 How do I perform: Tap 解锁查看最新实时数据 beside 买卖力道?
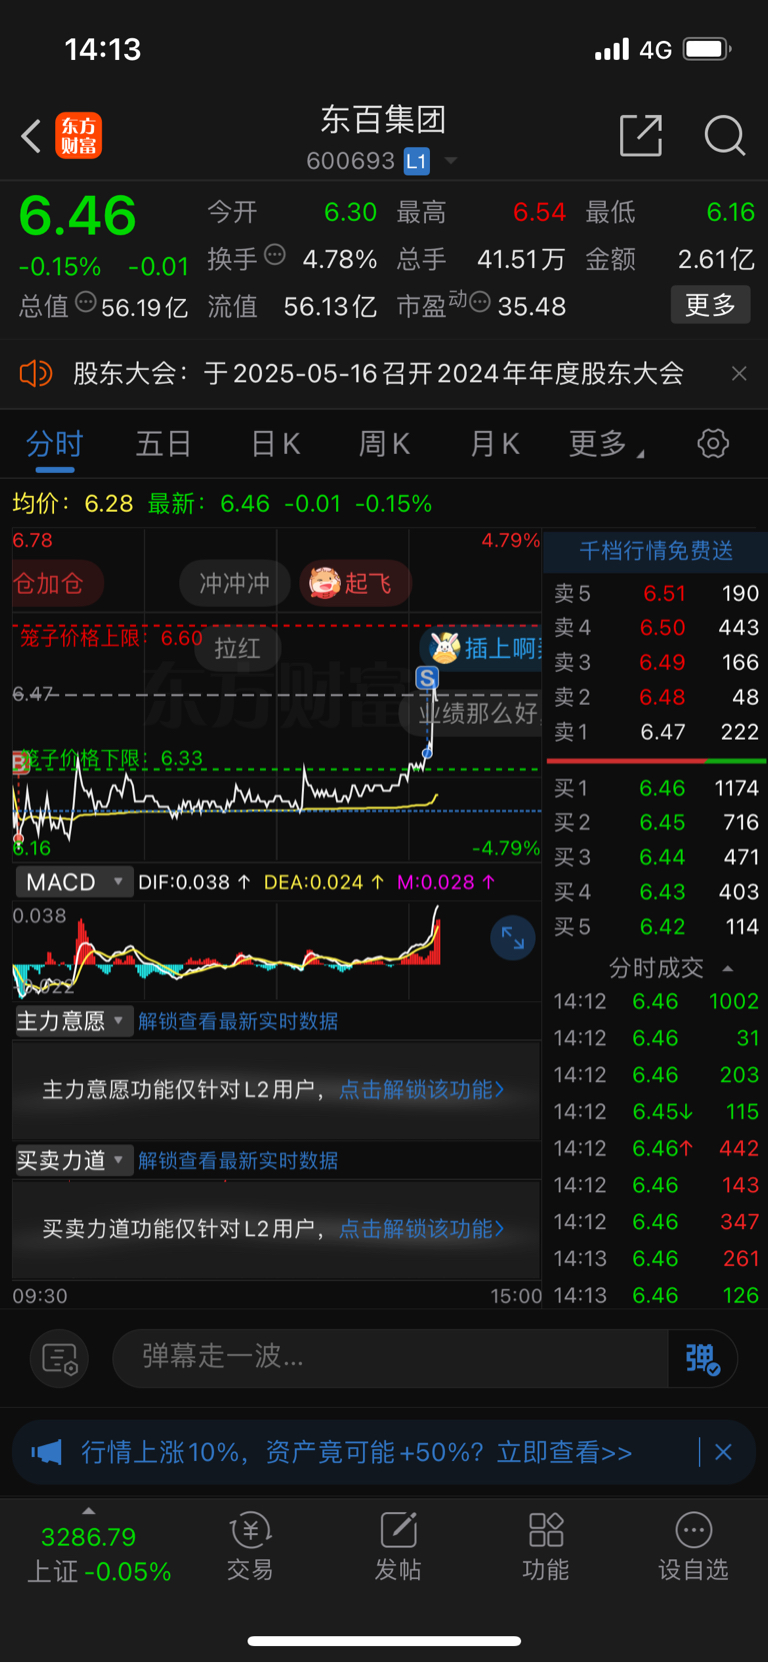[238, 1160]
